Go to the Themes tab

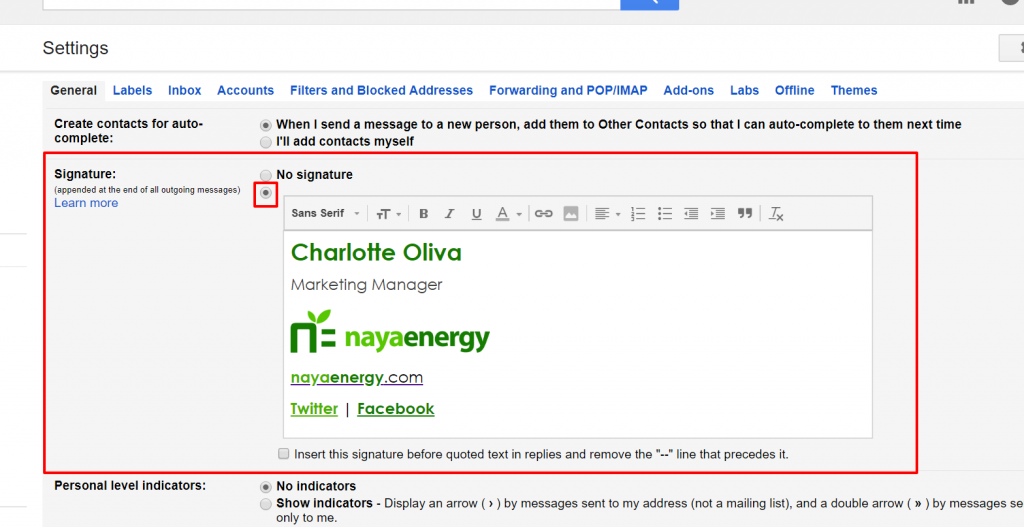click(854, 91)
